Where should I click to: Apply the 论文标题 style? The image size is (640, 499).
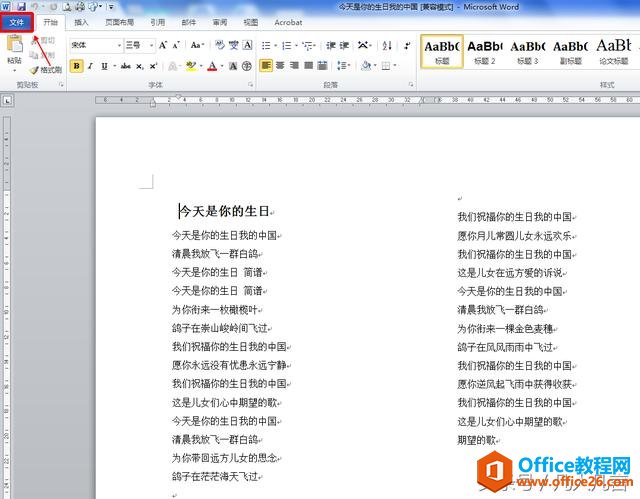pos(614,51)
